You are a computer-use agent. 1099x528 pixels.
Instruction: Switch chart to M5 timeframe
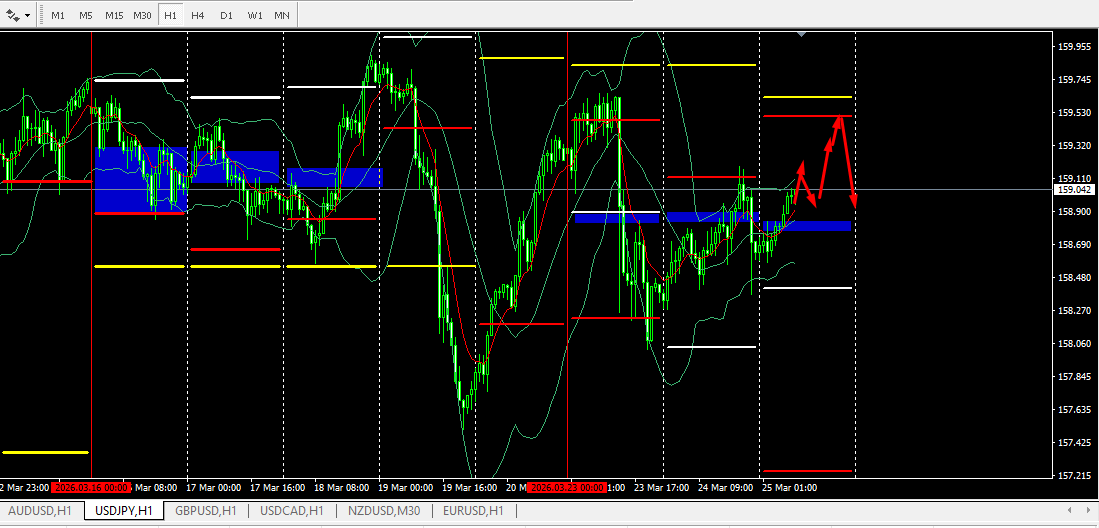(86, 15)
